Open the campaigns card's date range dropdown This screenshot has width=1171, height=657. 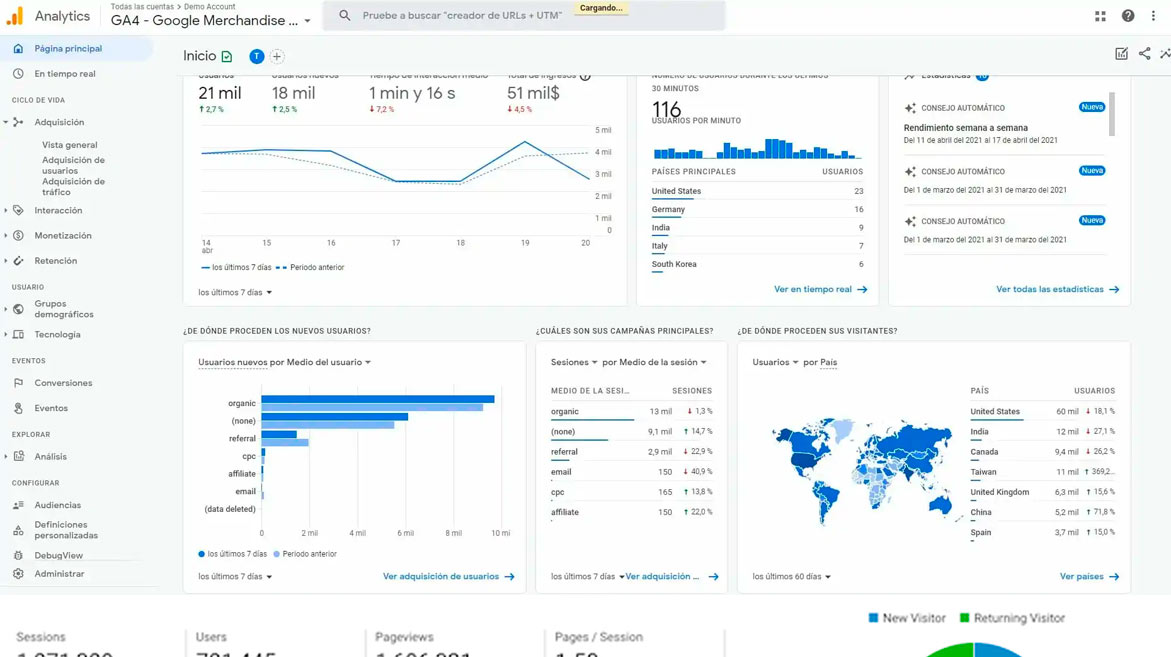pyautogui.click(x=587, y=576)
